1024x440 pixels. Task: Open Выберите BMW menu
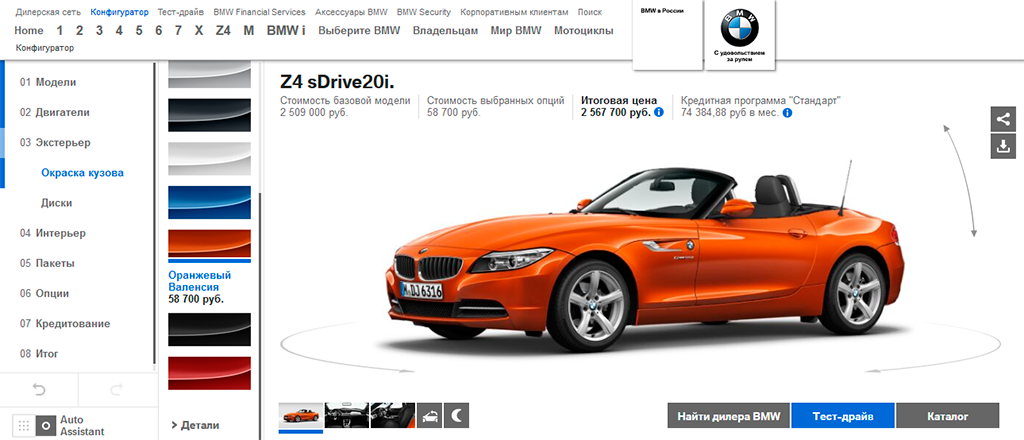[359, 31]
